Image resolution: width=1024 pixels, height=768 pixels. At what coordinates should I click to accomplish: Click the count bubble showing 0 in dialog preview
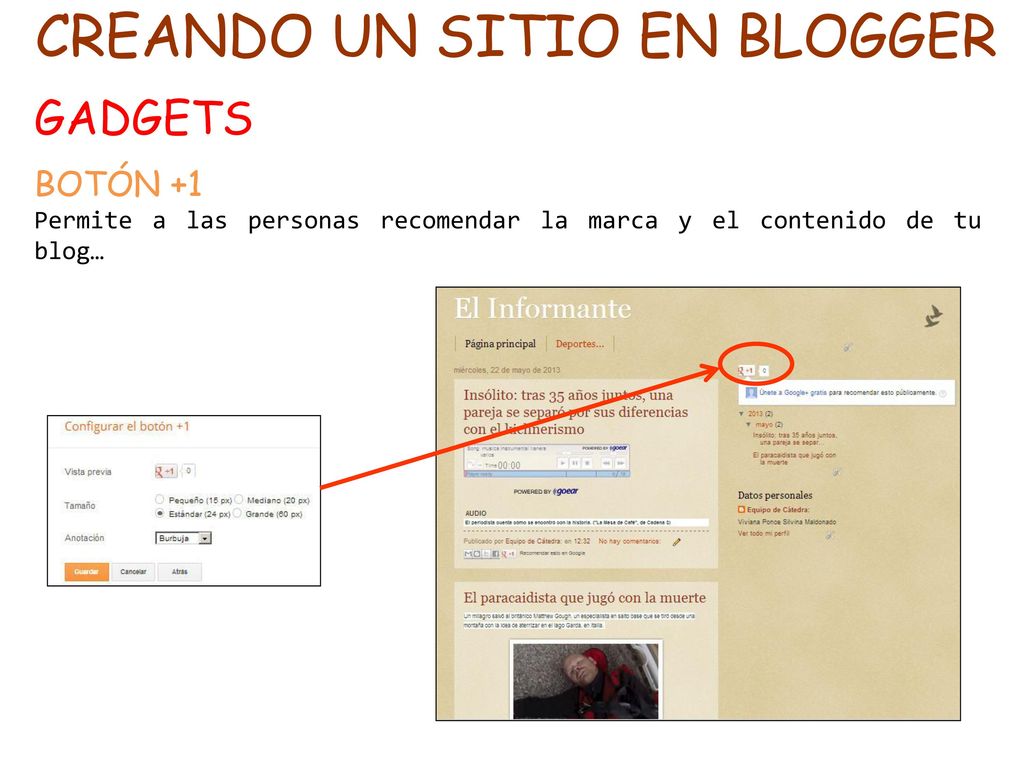tap(188, 470)
